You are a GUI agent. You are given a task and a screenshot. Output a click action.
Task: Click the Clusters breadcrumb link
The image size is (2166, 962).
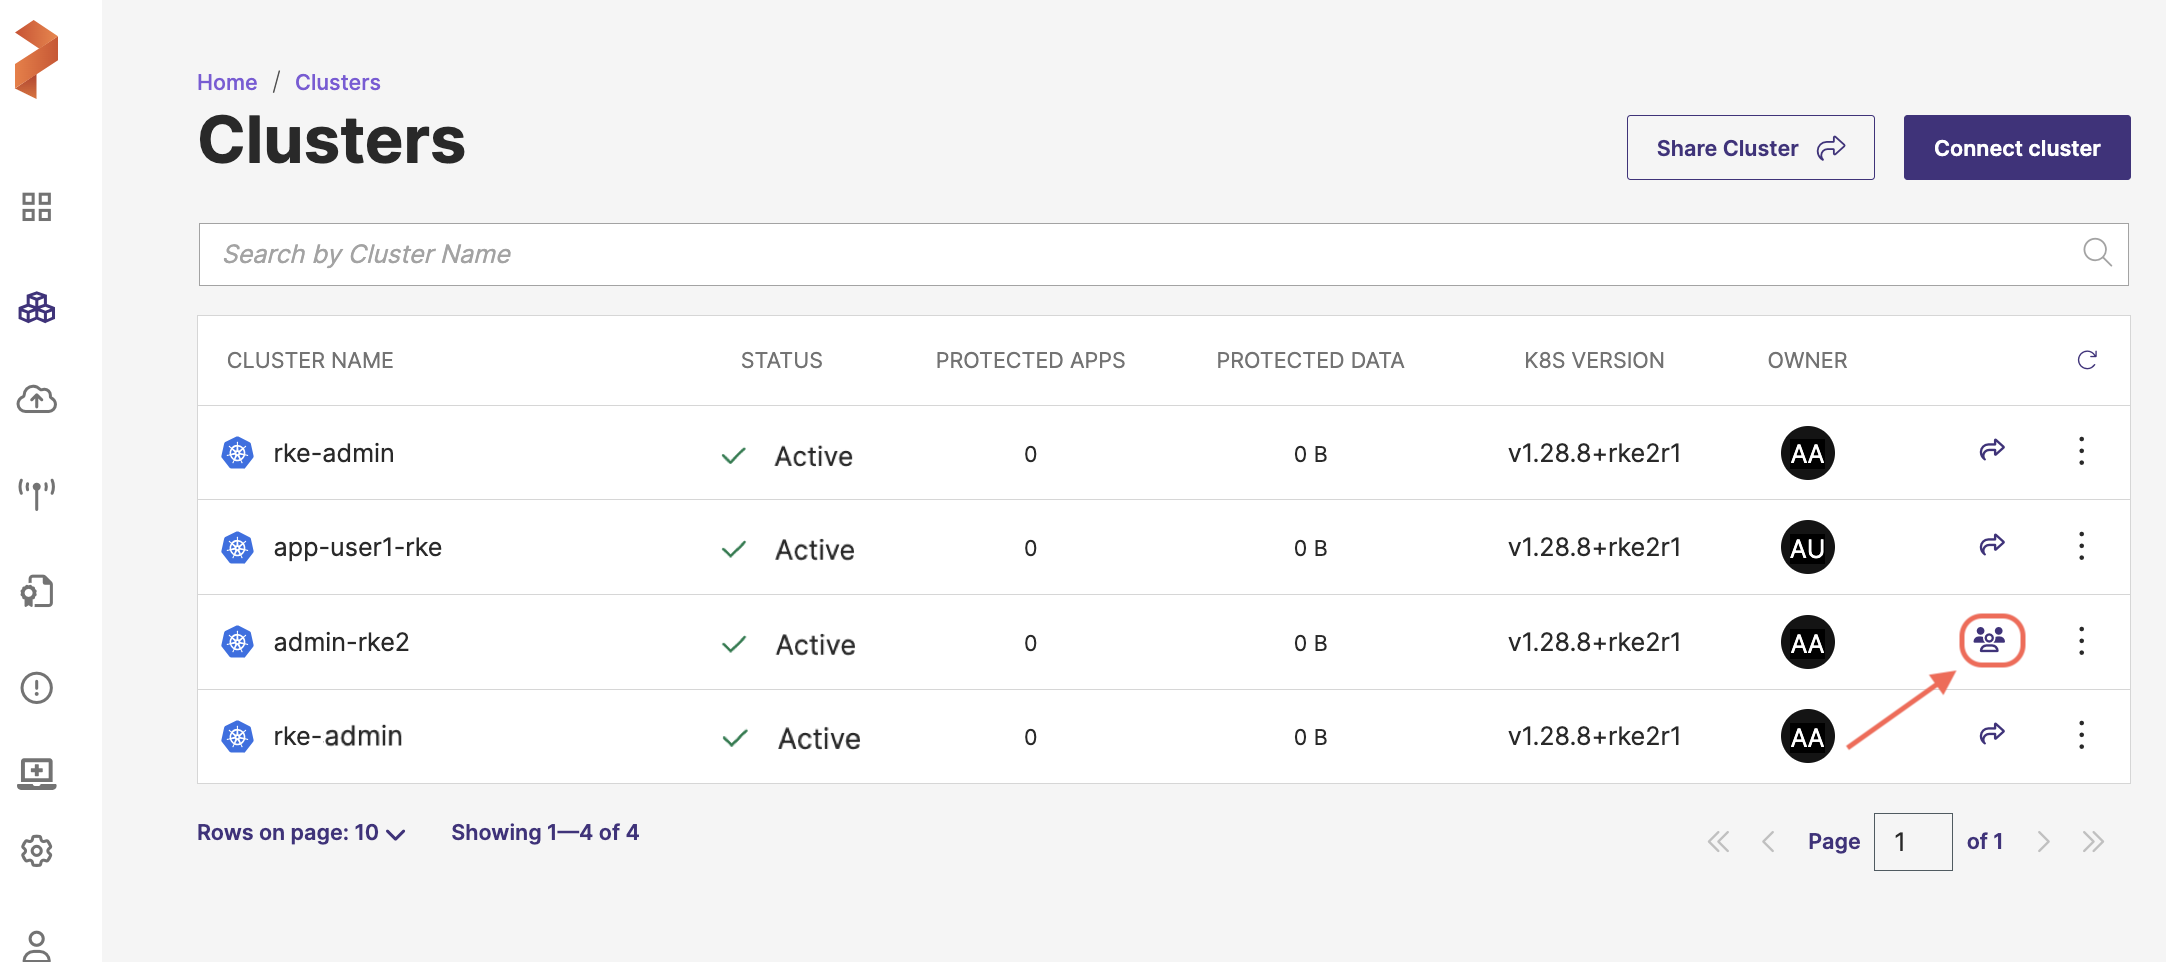tap(337, 82)
